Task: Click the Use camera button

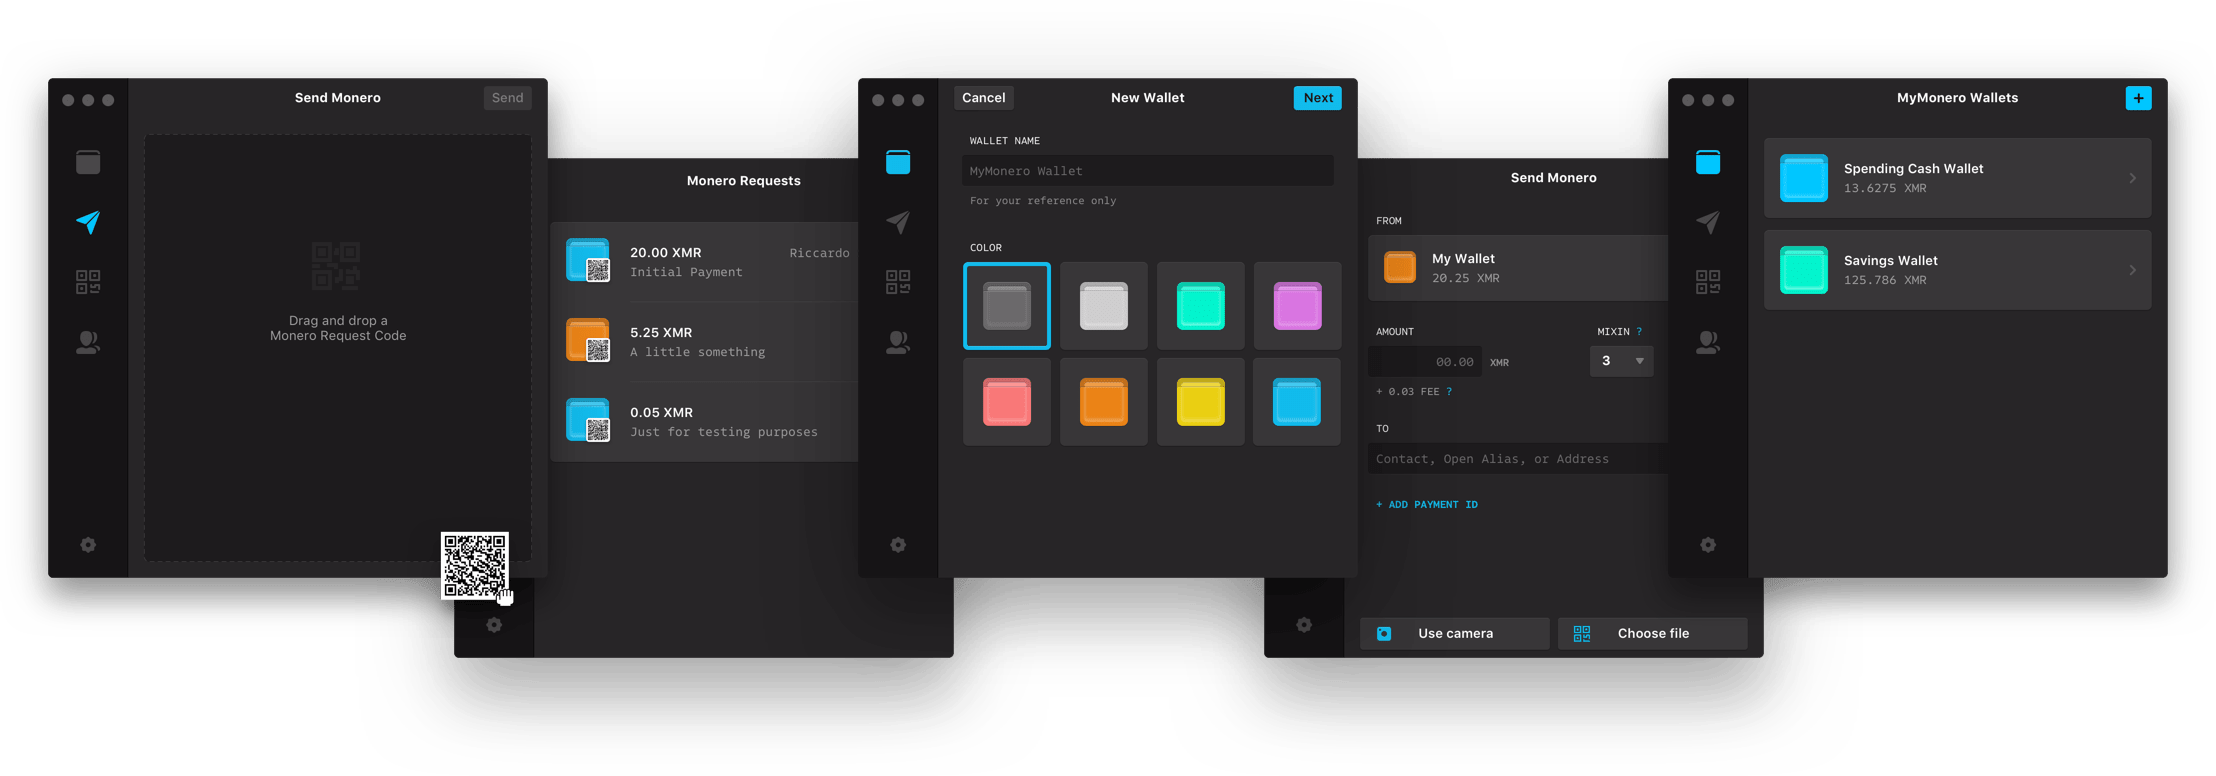Action: pyautogui.click(x=1454, y=634)
